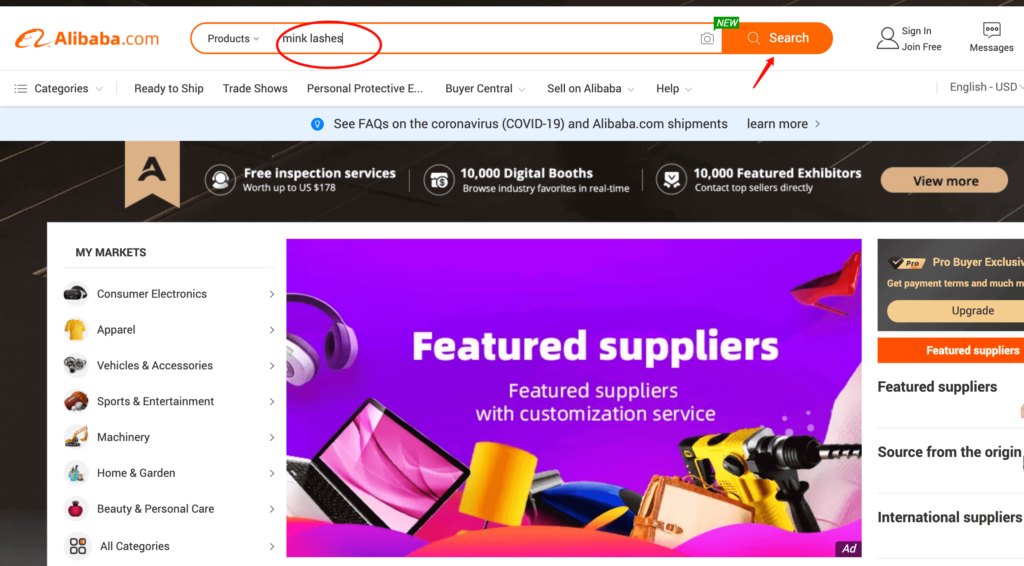Click the Alibaba.com logo
This screenshot has width=1024, height=566.
[x=87, y=39]
